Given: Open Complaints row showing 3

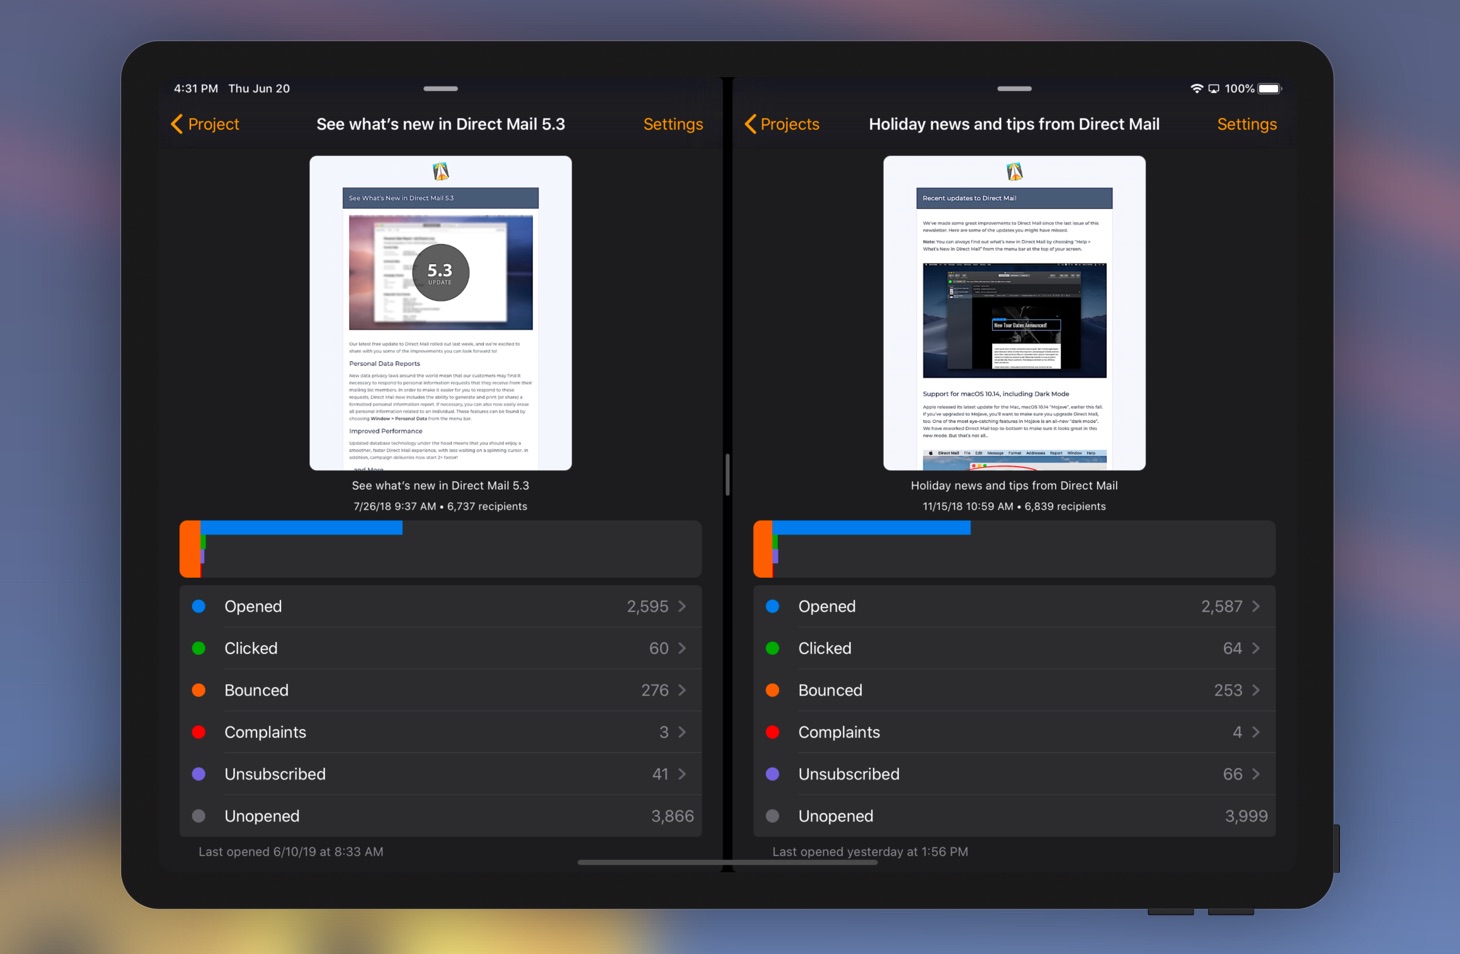Looking at the screenshot, I should [441, 732].
